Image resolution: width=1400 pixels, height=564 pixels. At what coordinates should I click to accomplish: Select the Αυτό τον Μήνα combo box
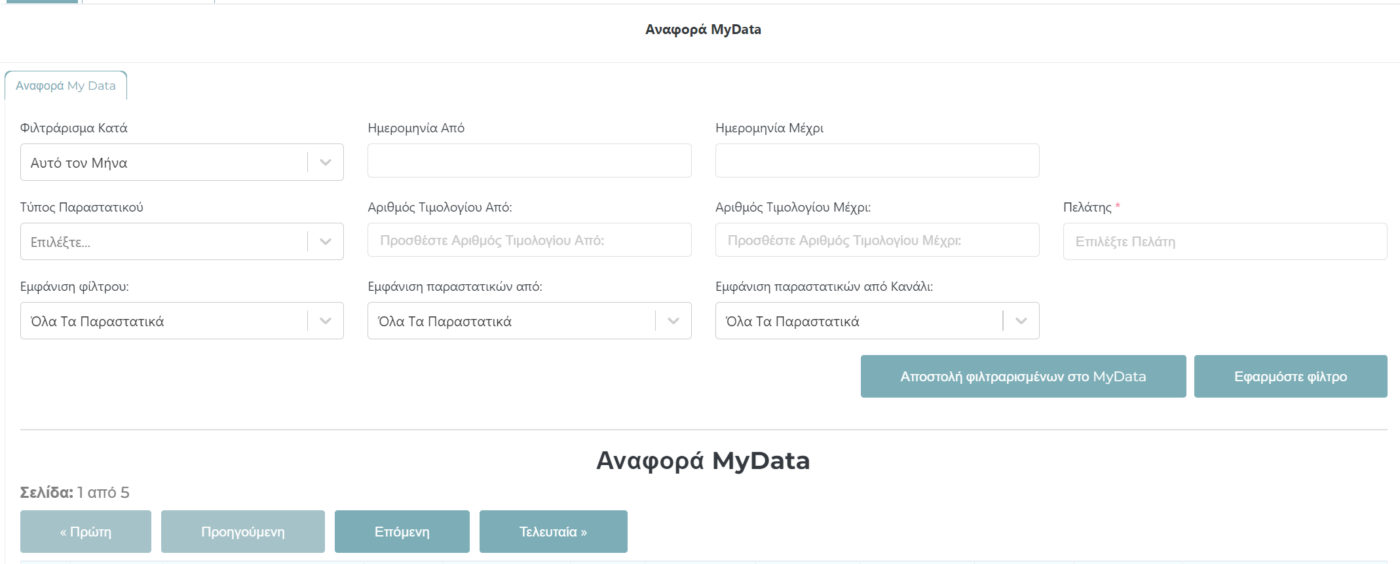tap(182, 163)
